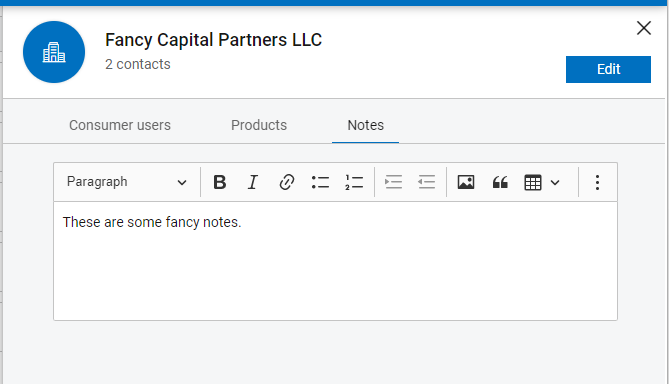Insert an image into notes

[x=466, y=182]
